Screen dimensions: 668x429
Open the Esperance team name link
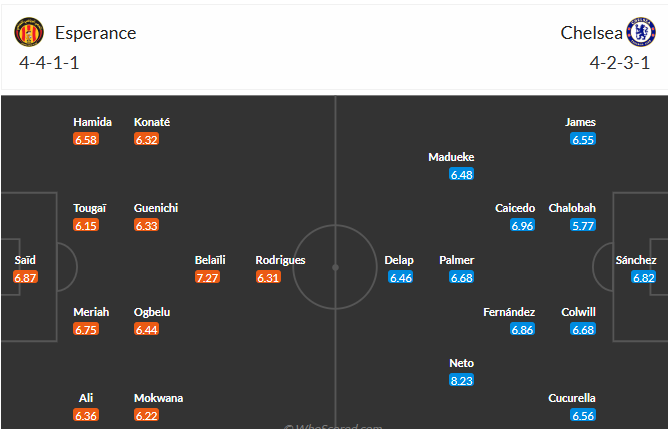(95, 33)
